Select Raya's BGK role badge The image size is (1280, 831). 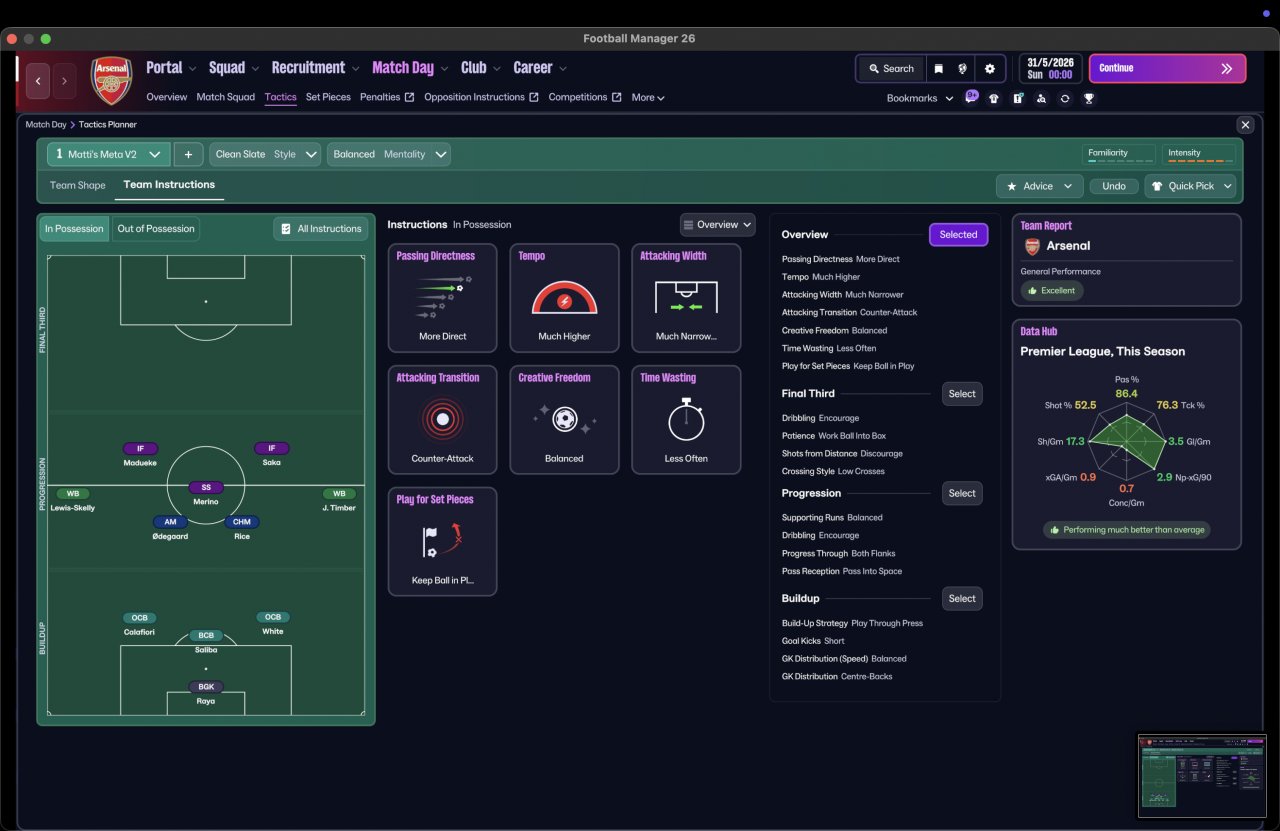(x=206, y=687)
